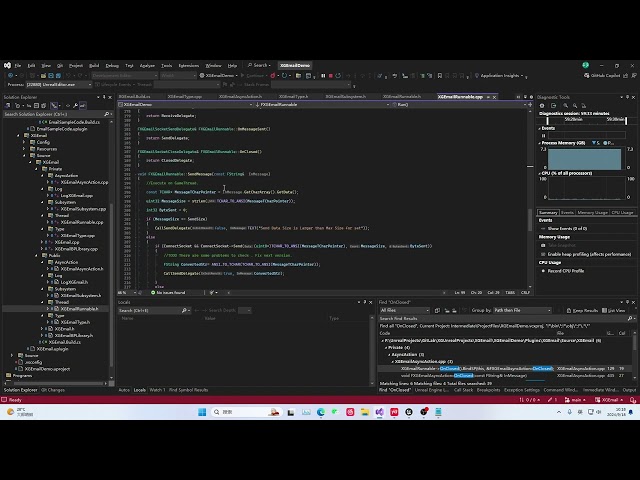Open the Extensions menu
The width and height of the screenshot is (640, 480).
189,66
